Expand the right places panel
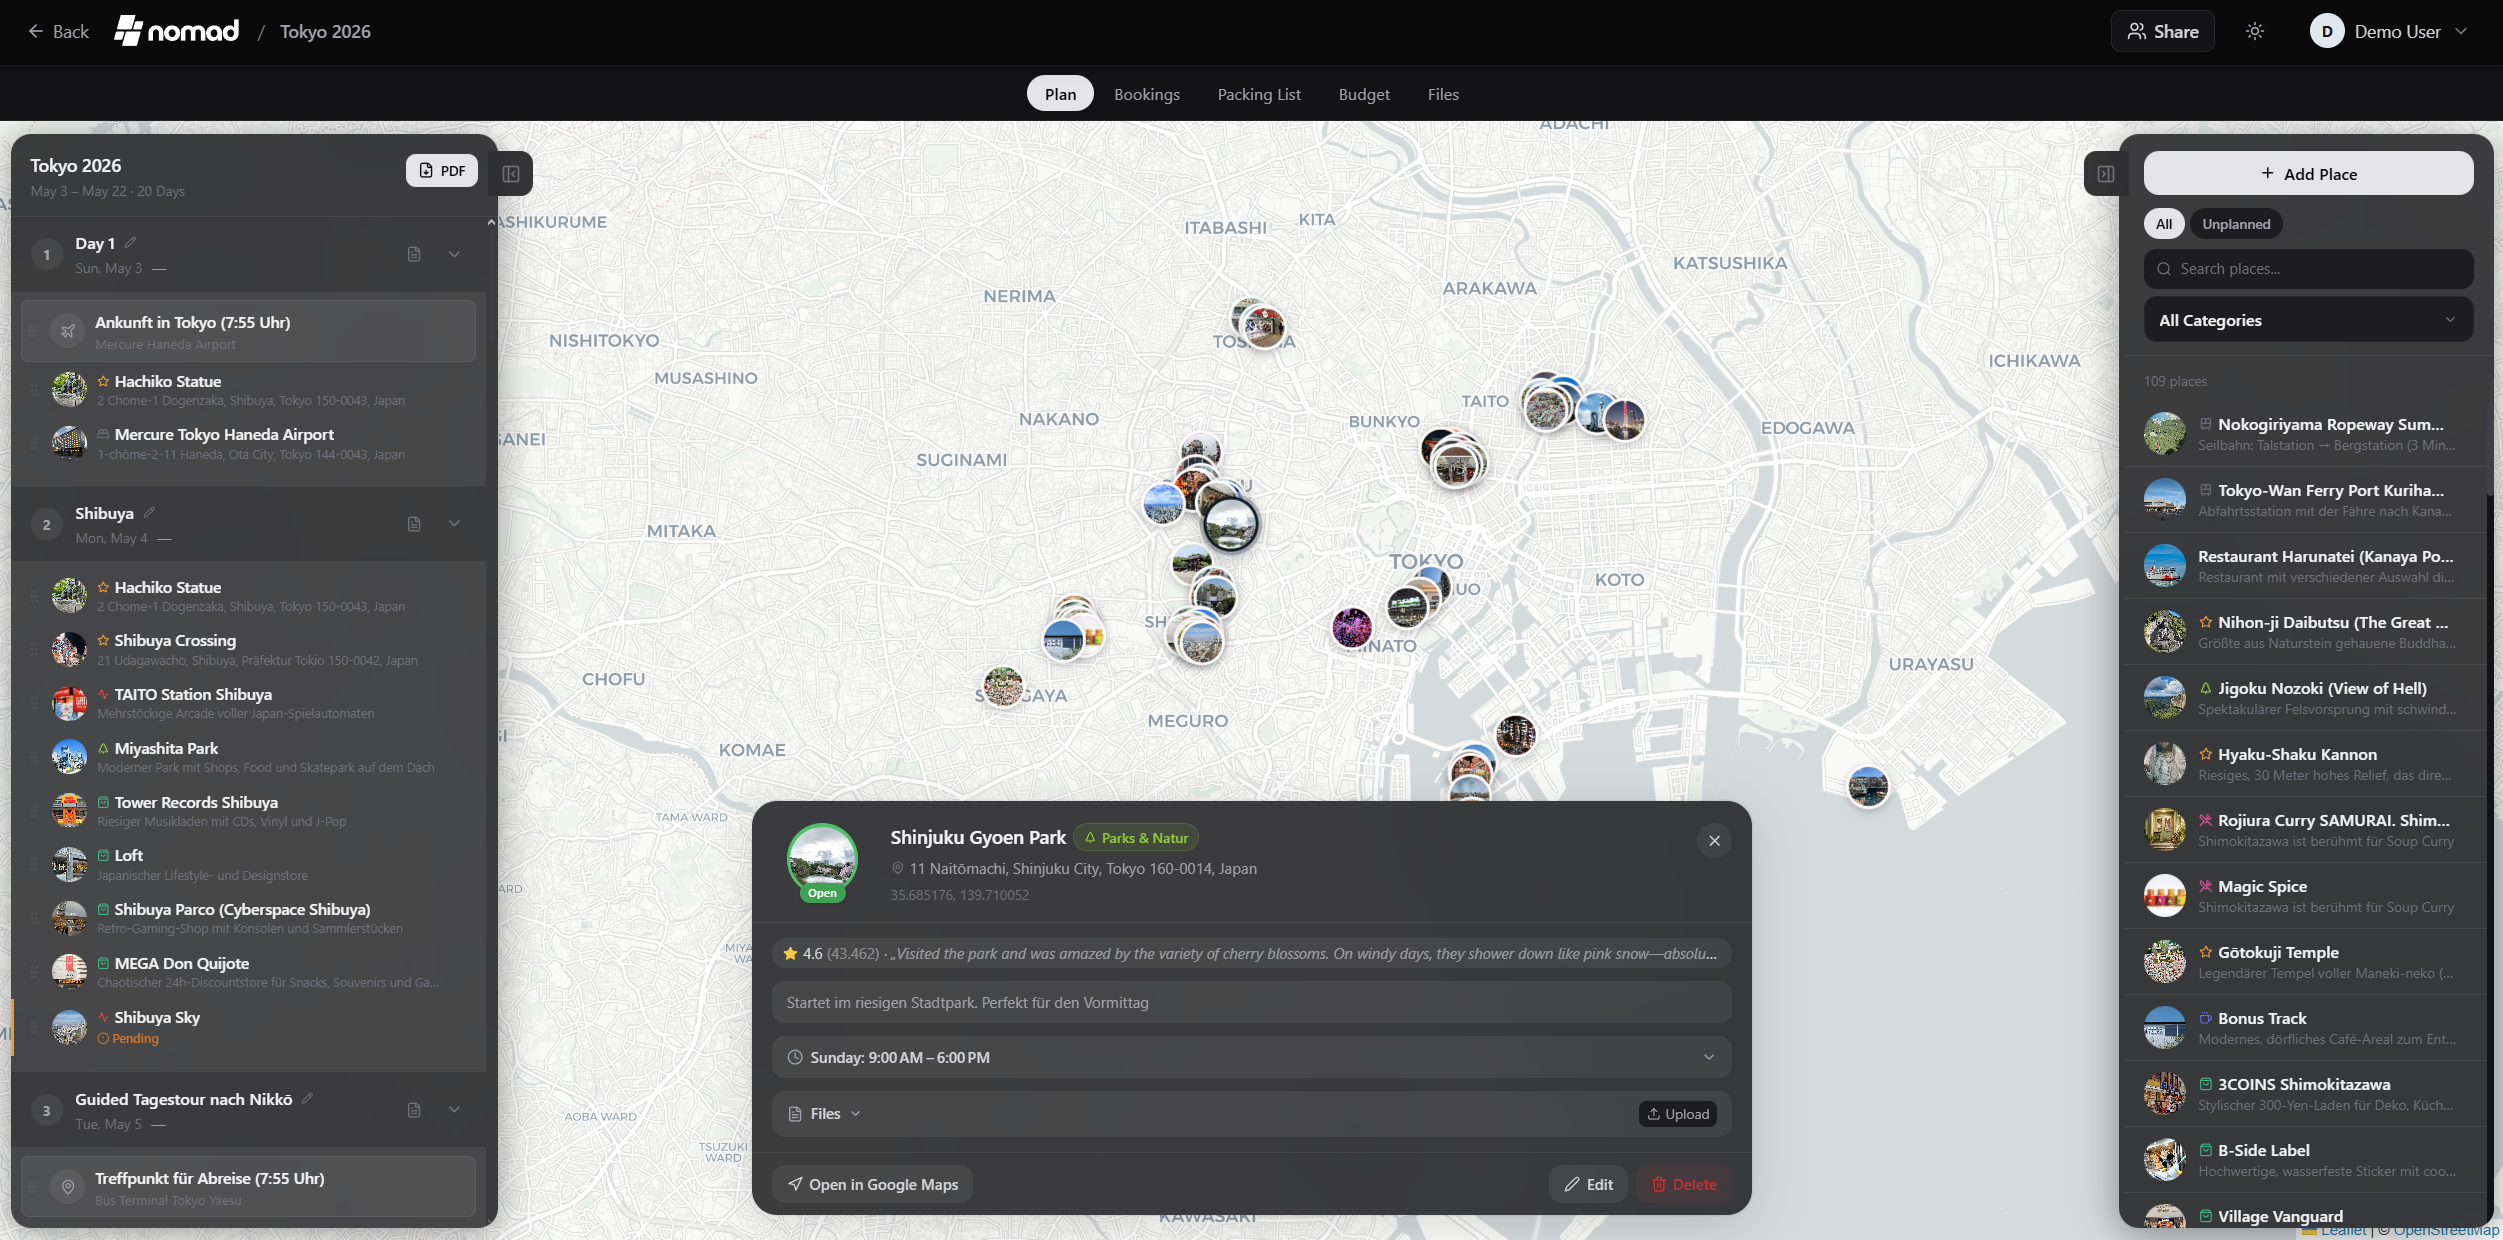Screen dimensions: 2503x1240 pos(2107,173)
